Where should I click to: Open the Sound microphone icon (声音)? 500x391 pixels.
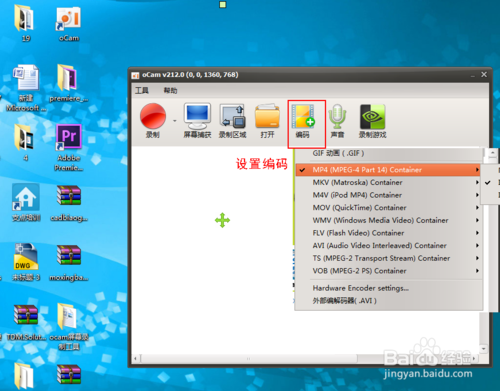coord(337,116)
